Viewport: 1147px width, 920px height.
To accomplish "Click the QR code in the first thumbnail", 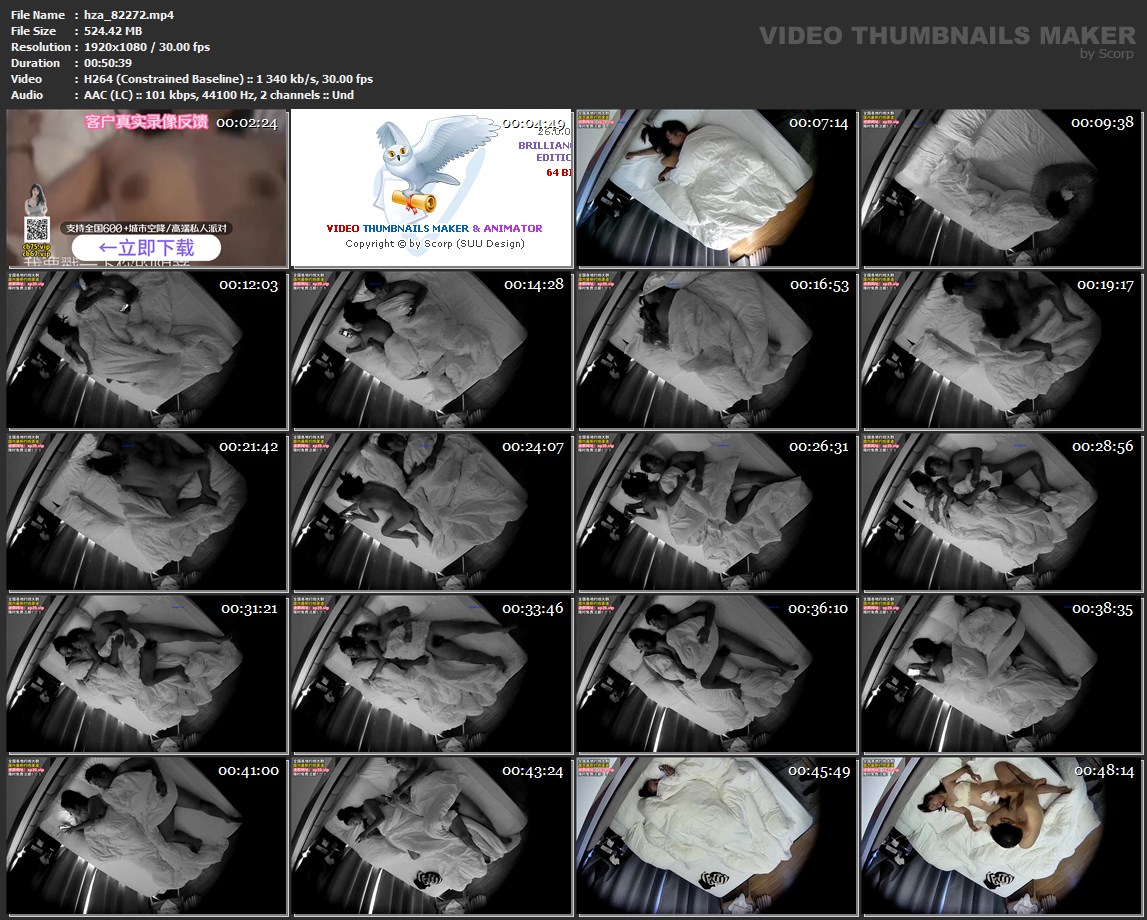I will (x=37, y=230).
